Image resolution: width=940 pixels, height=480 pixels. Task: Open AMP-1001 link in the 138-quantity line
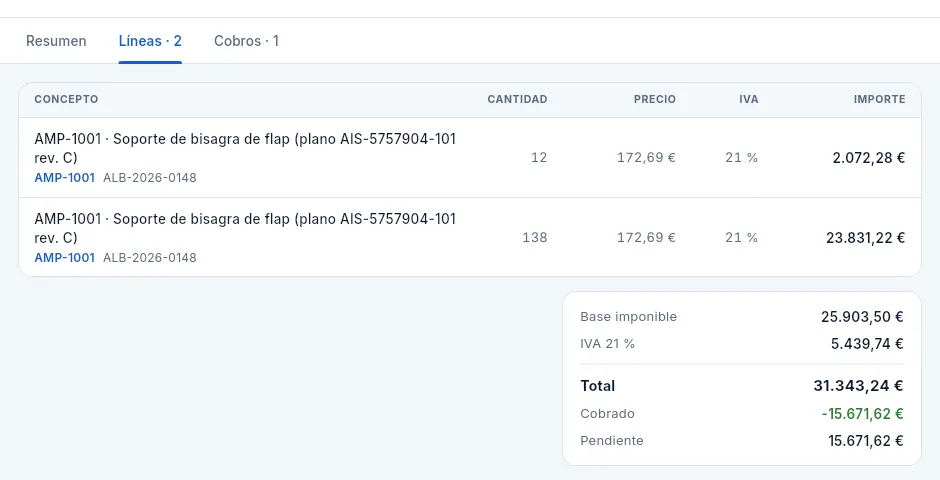64,258
